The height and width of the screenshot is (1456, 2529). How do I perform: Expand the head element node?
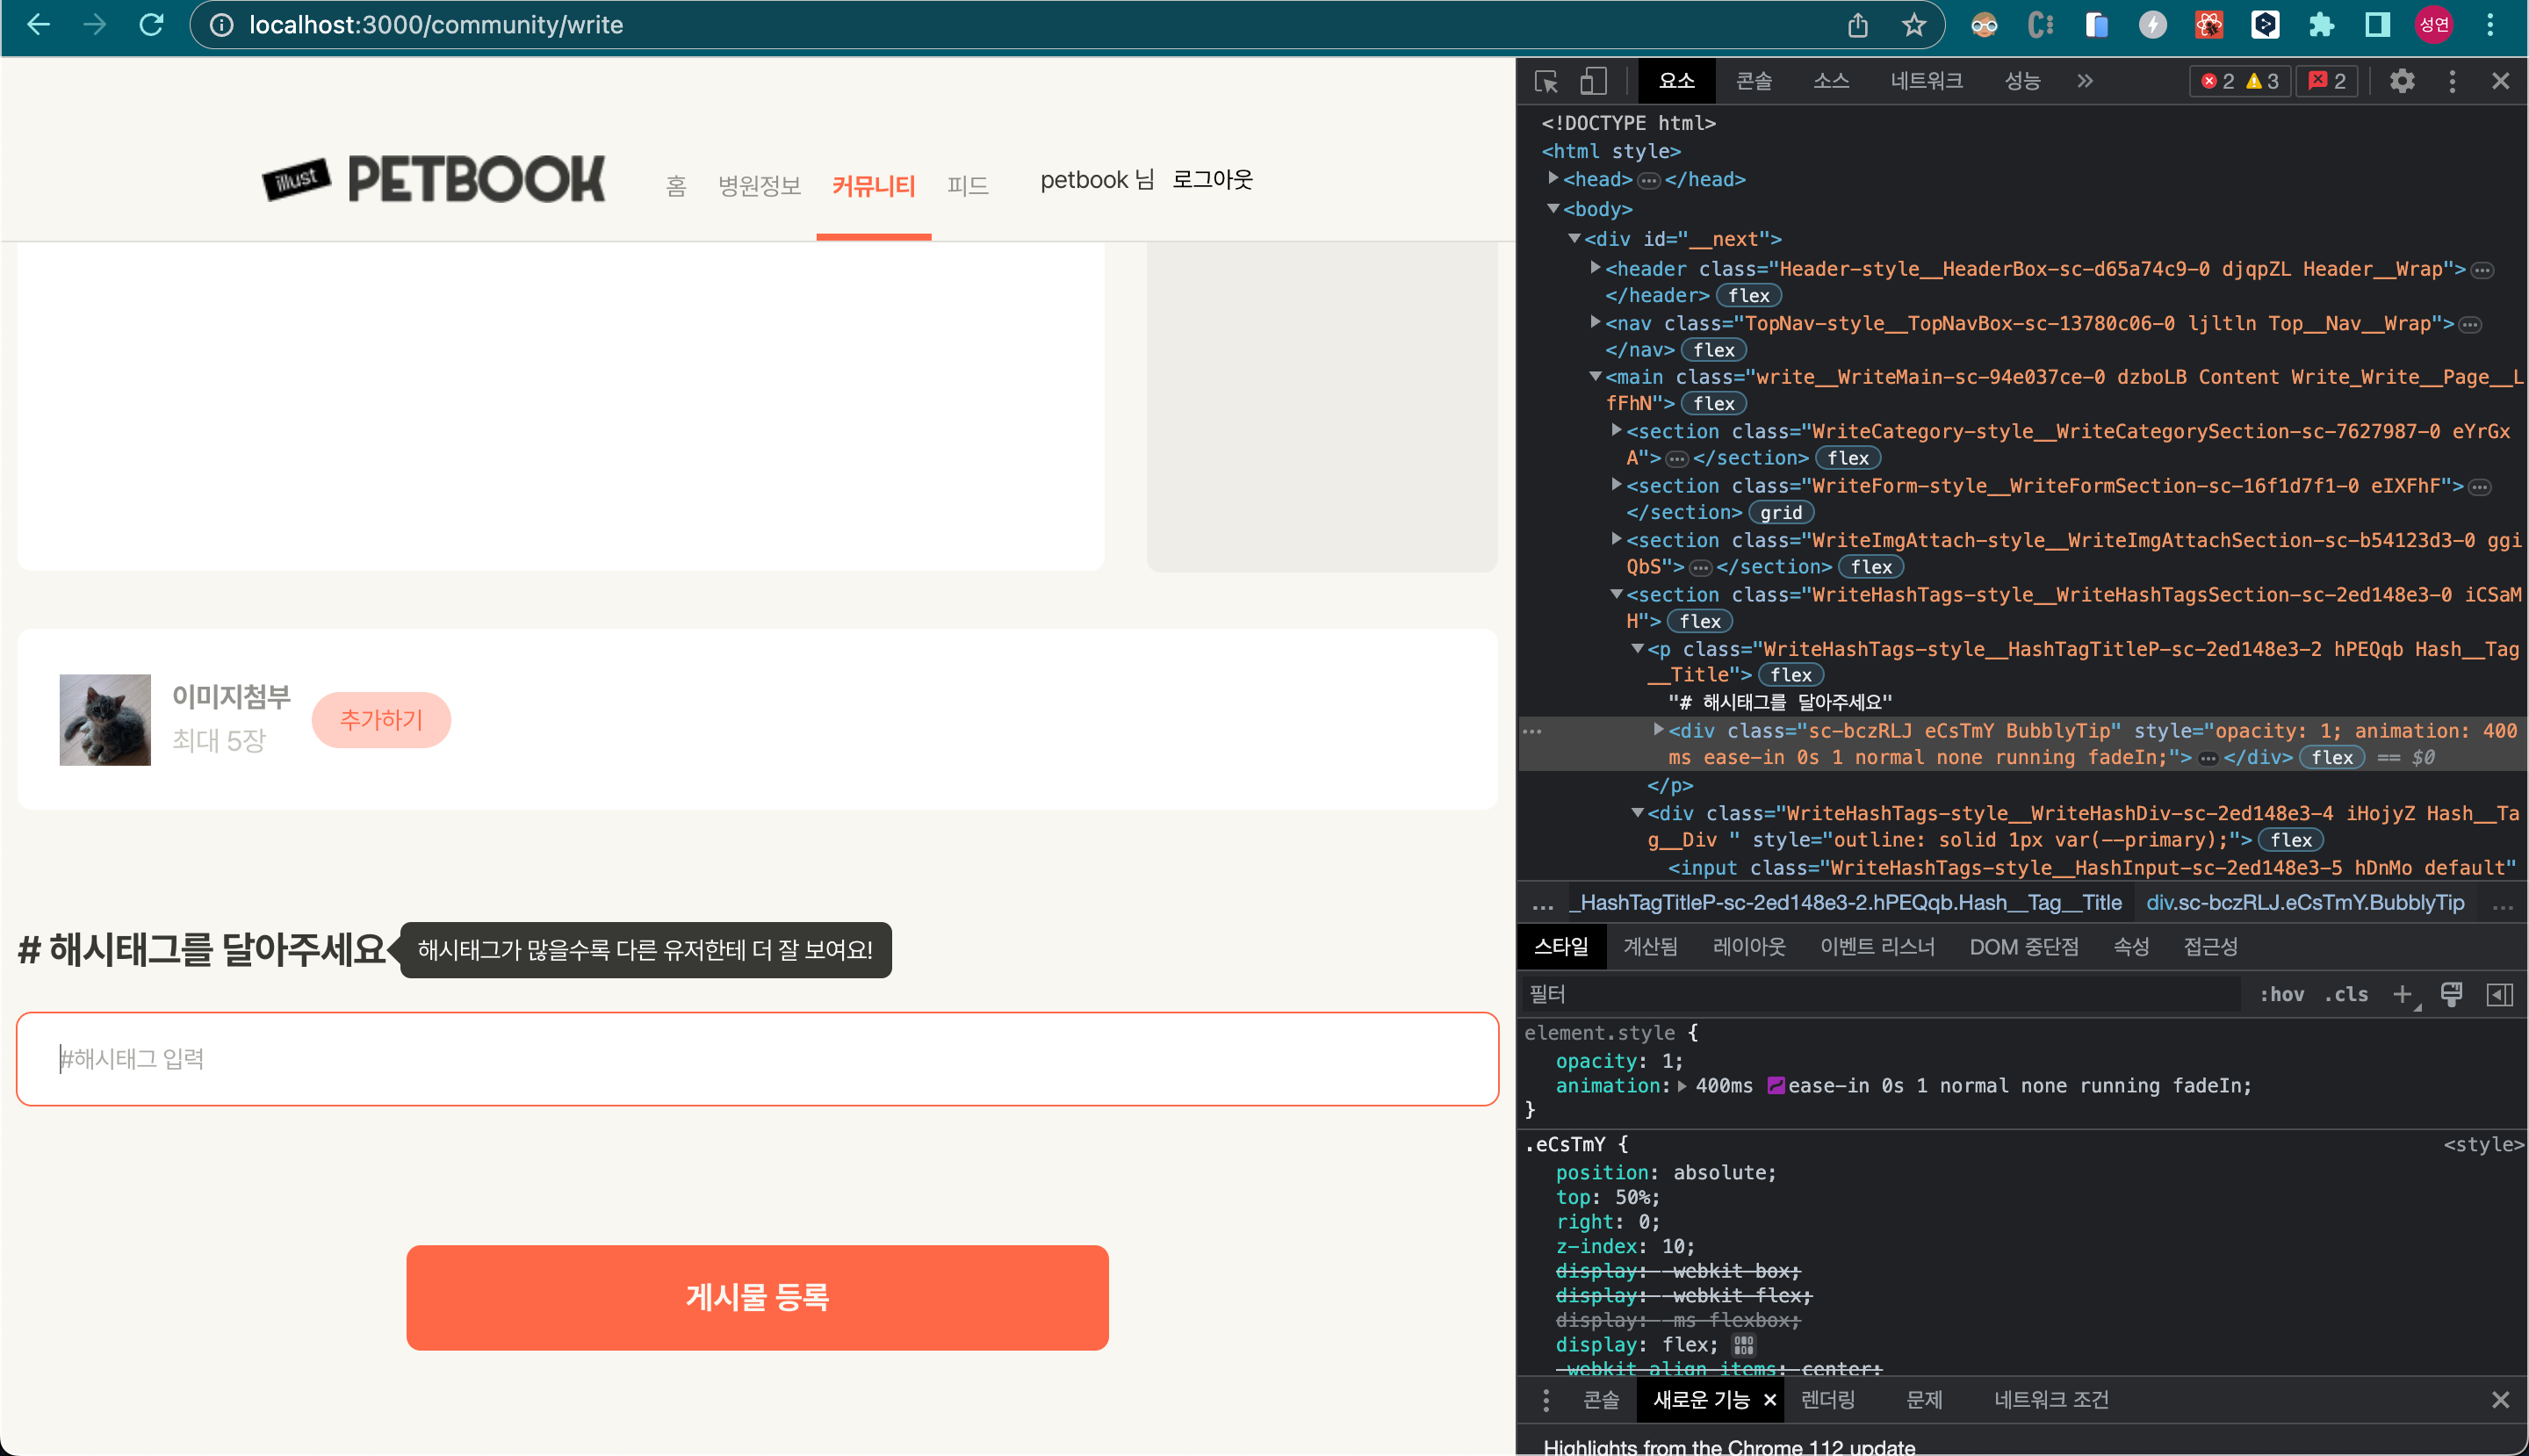(x=1553, y=179)
